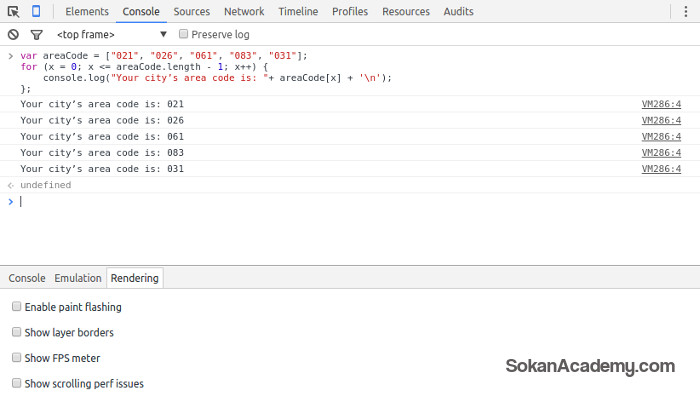Click the for loop code line
700x402 pixels.
[x=144, y=67]
